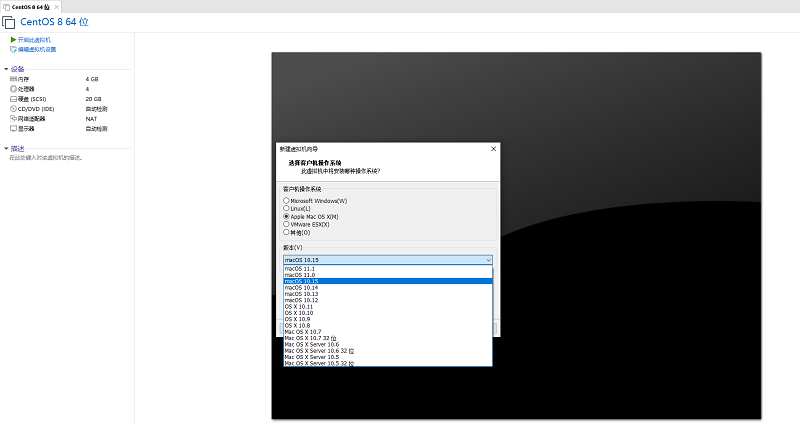The width and height of the screenshot is (800, 424).
Task: Select the 内存 device row label
Action: (23, 79)
